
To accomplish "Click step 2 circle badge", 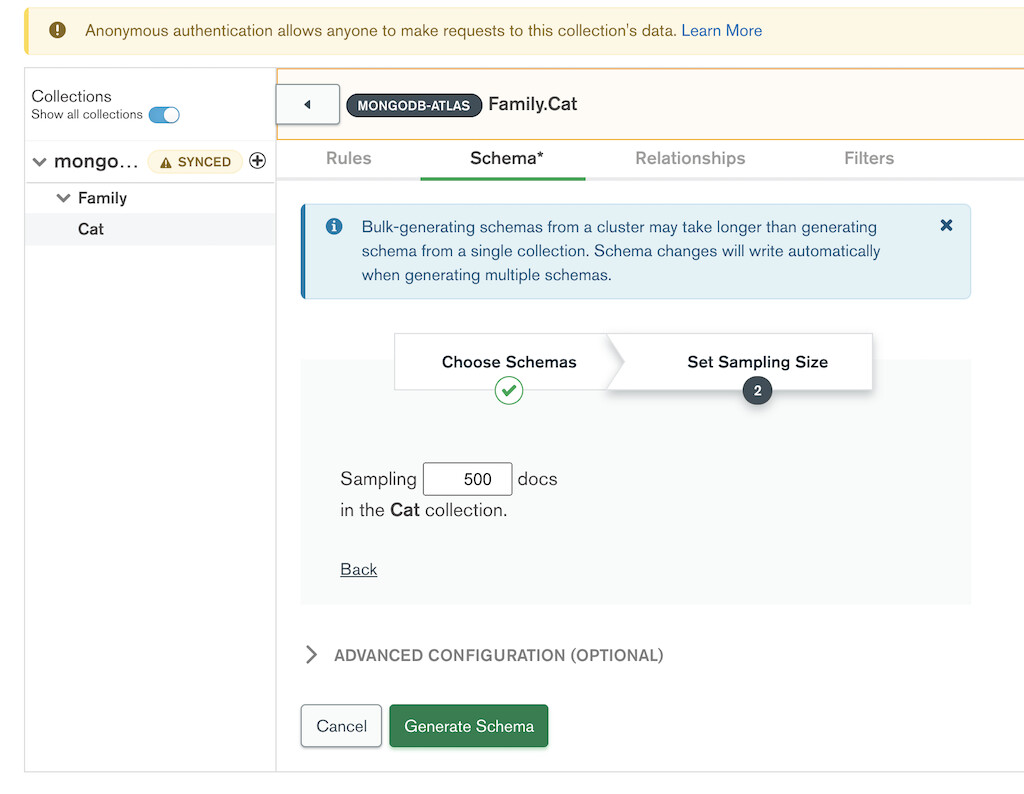I will tap(757, 391).
